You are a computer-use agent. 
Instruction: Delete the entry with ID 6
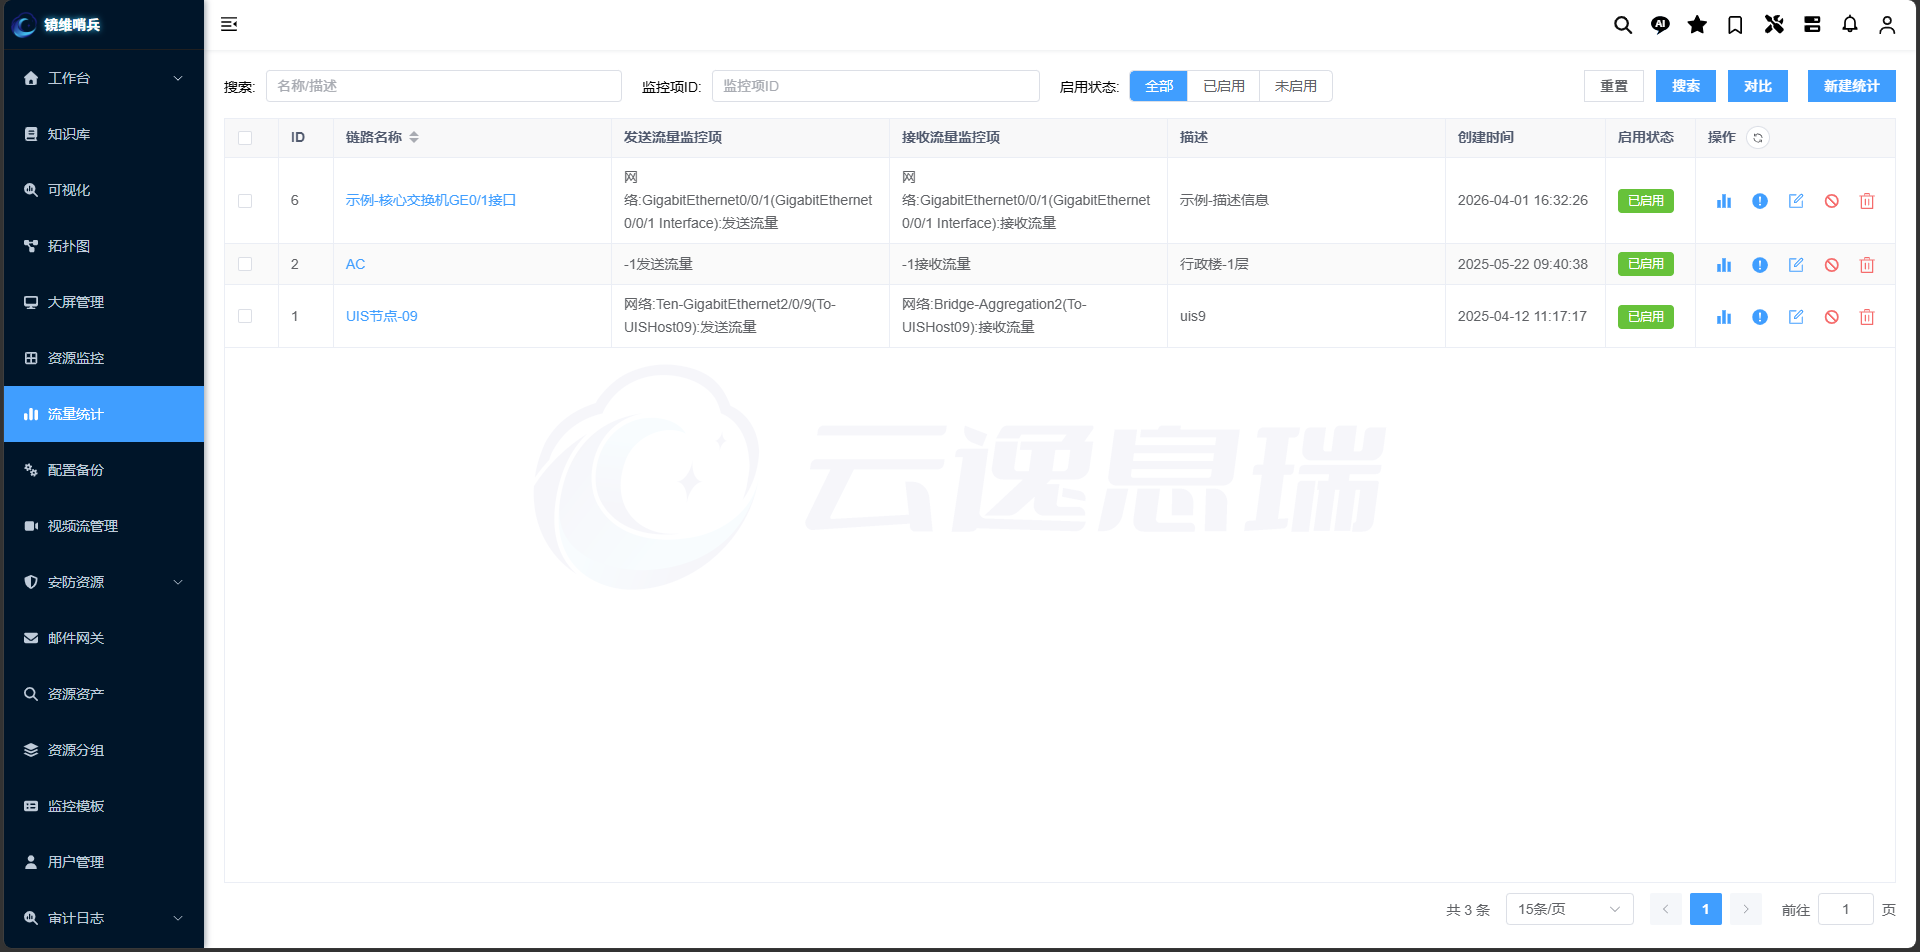click(x=1867, y=201)
